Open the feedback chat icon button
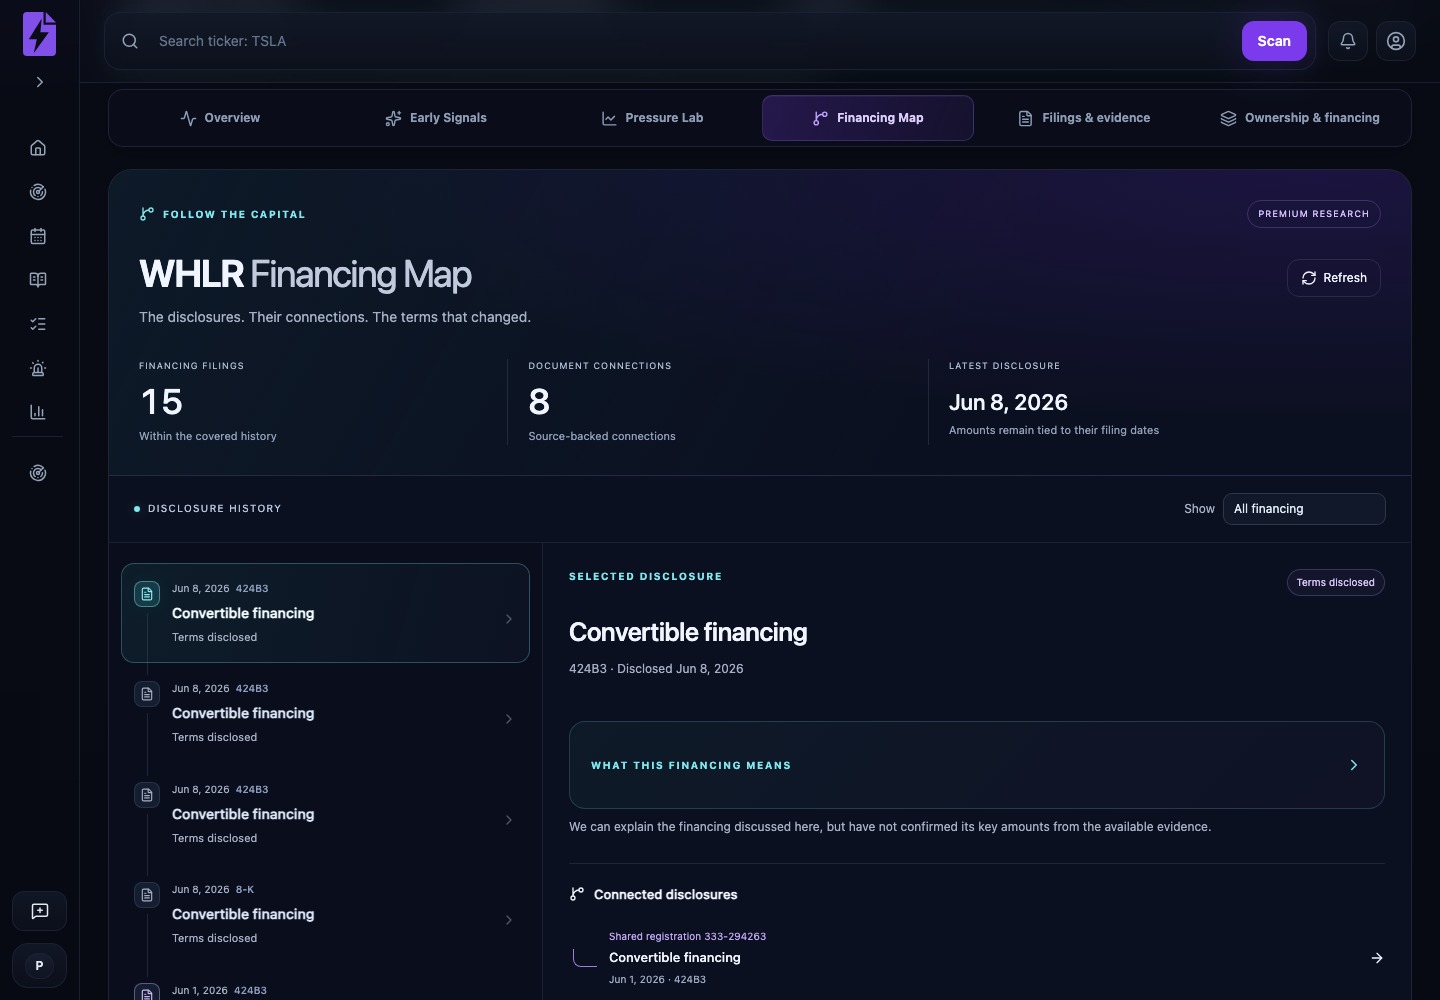The height and width of the screenshot is (1000, 1440). (39, 911)
